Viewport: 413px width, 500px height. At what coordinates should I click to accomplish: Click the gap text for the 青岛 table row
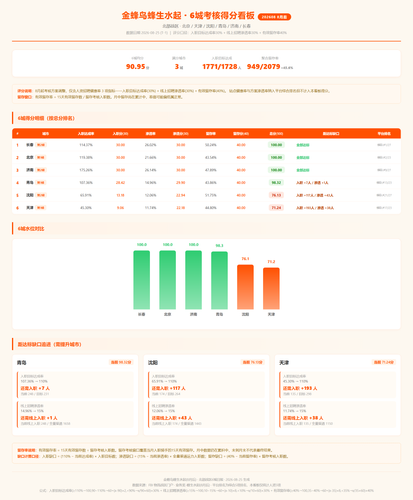click(x=312, y=183)
